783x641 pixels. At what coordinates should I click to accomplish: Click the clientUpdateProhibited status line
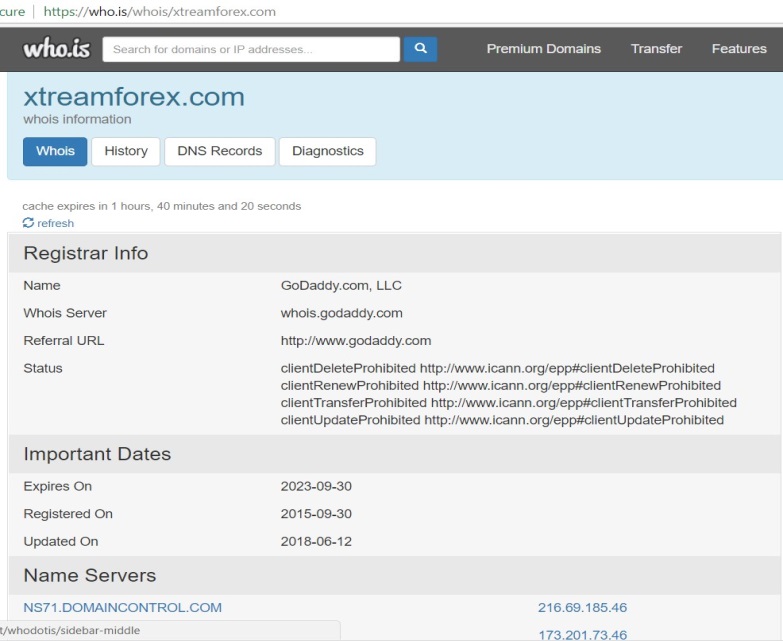(502, 420)
